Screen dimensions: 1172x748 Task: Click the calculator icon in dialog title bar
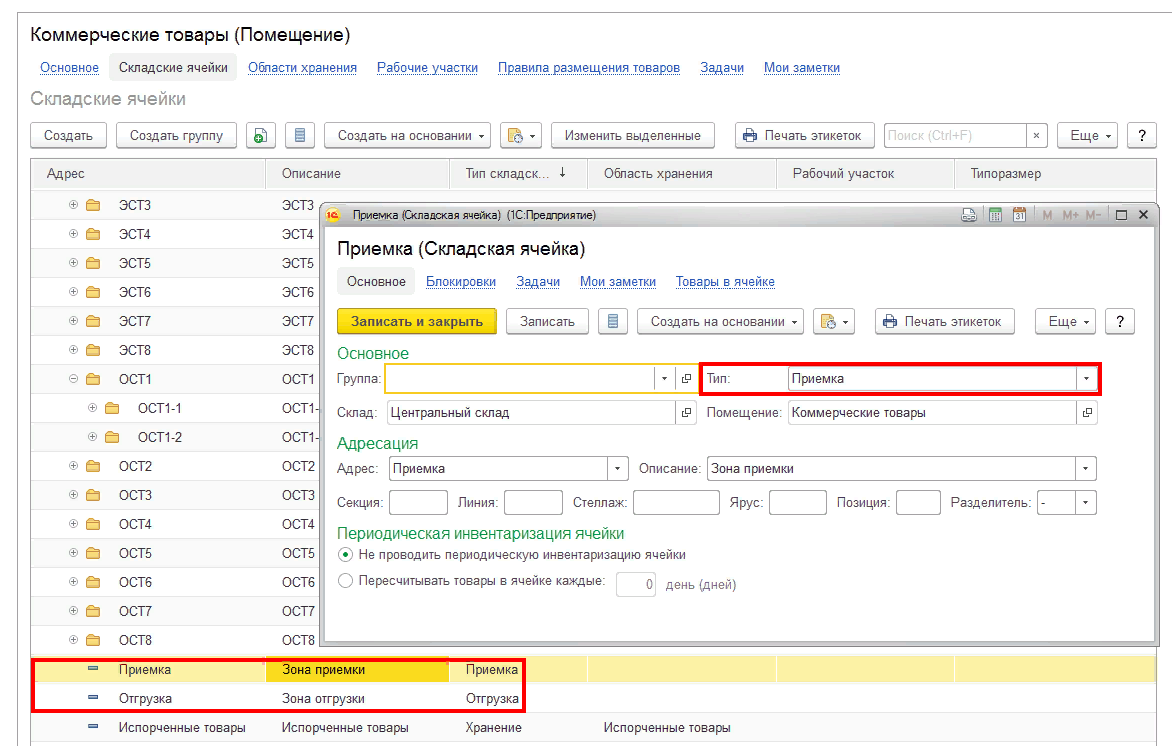995,215
